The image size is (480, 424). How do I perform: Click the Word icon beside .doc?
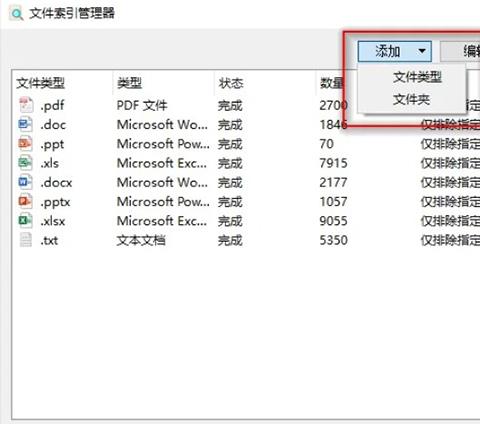pos(25,125)
